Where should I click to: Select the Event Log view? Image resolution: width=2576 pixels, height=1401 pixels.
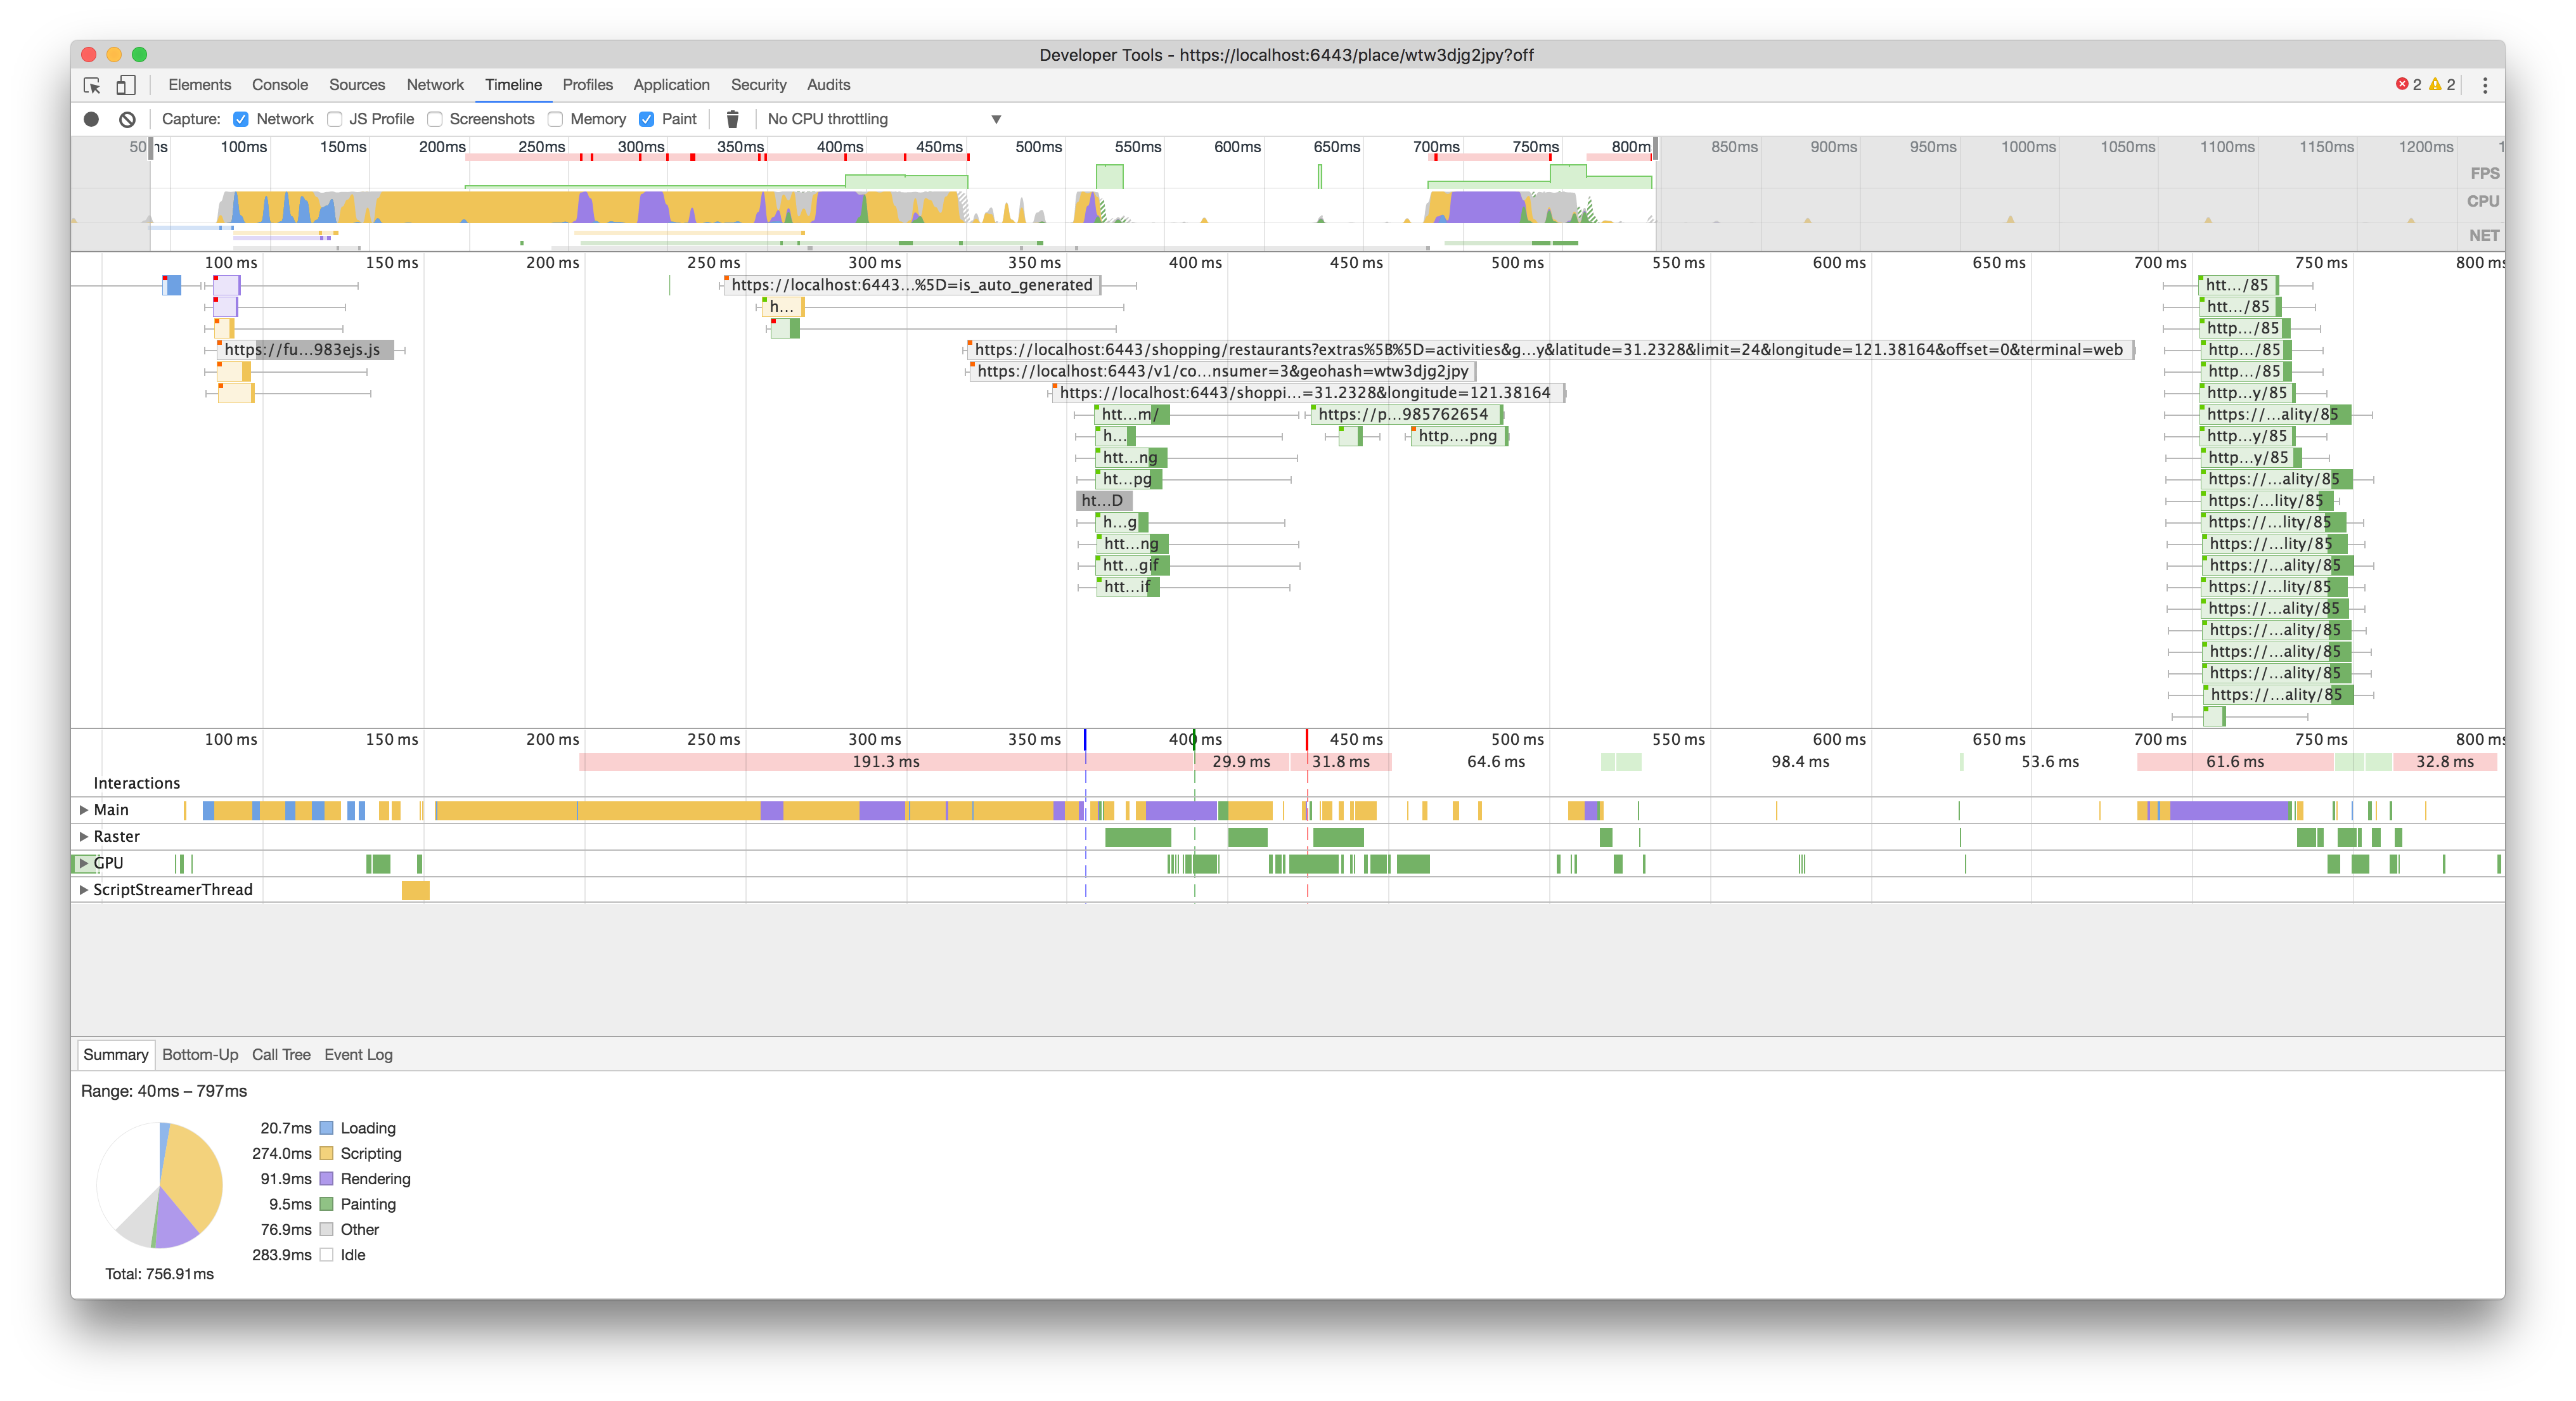pyautogui.click(x=358, y=1054)
